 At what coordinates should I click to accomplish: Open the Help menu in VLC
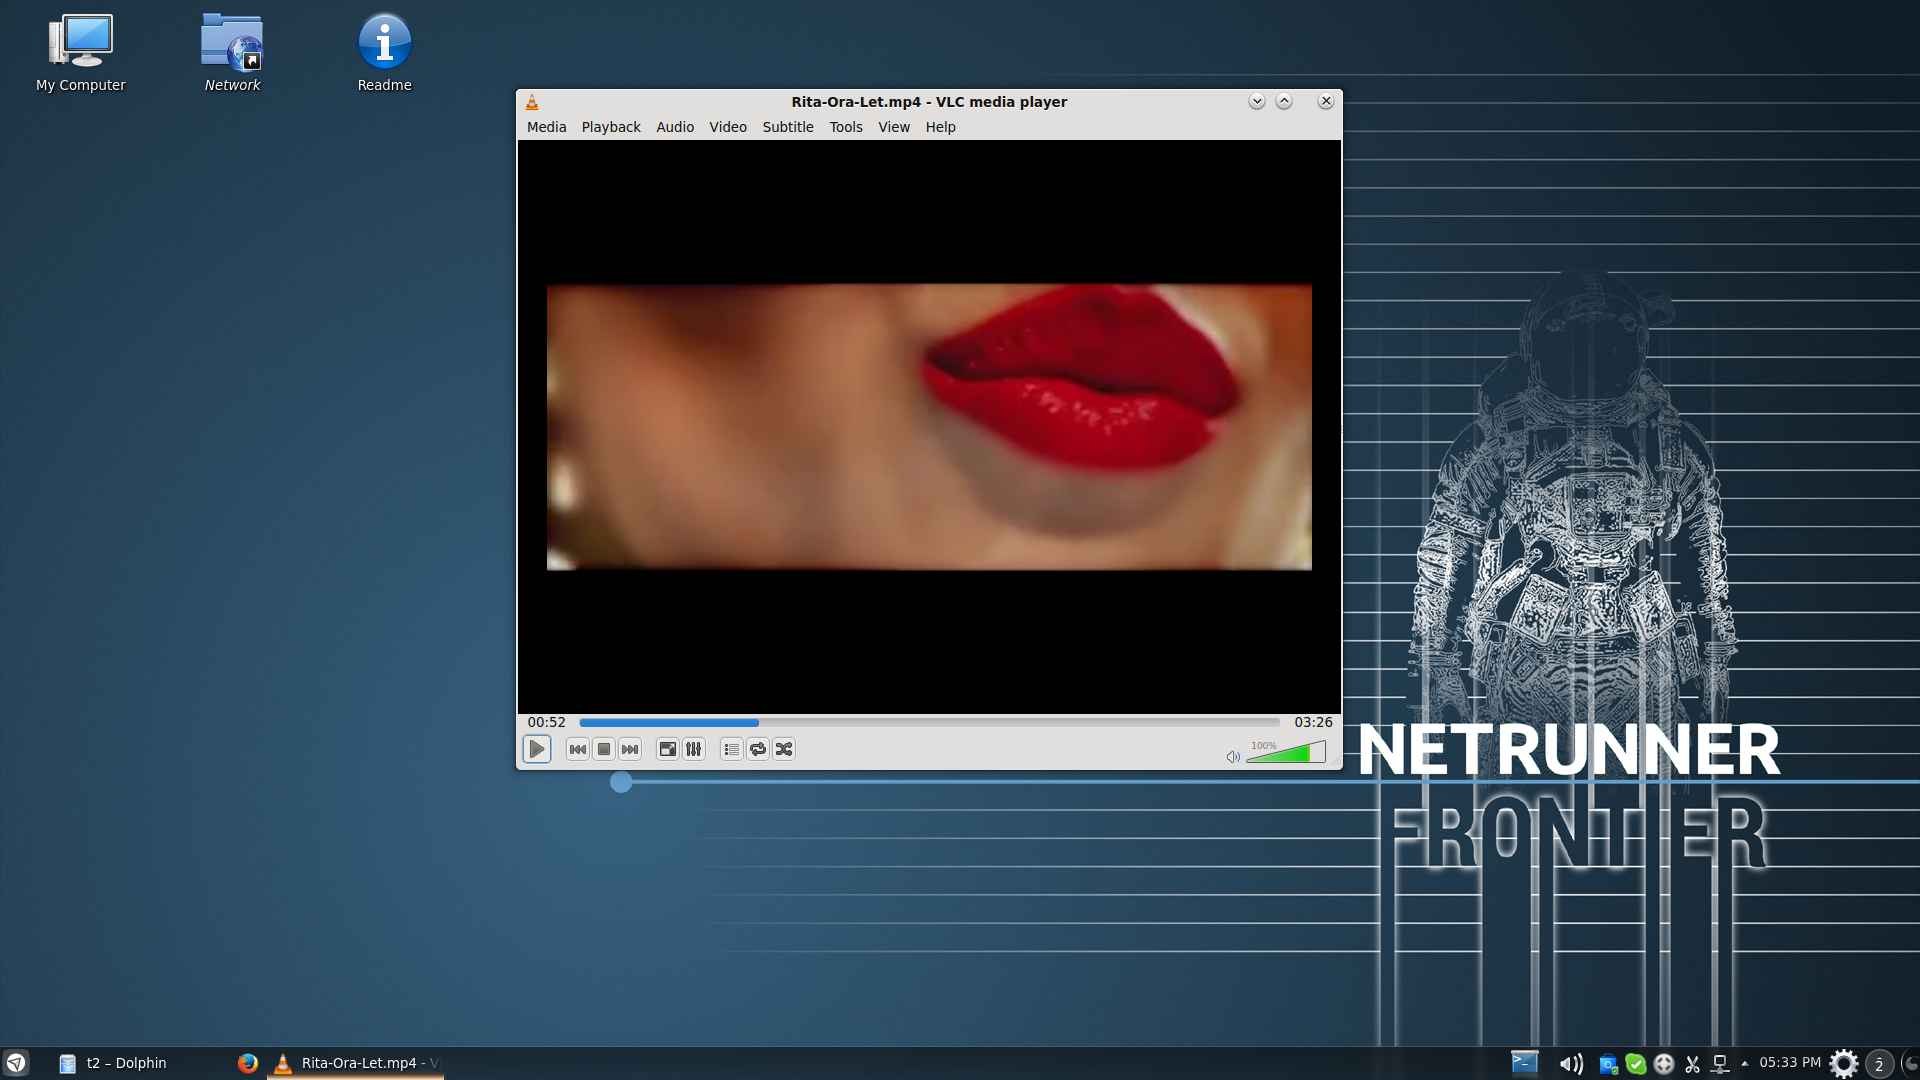(940, 127)
